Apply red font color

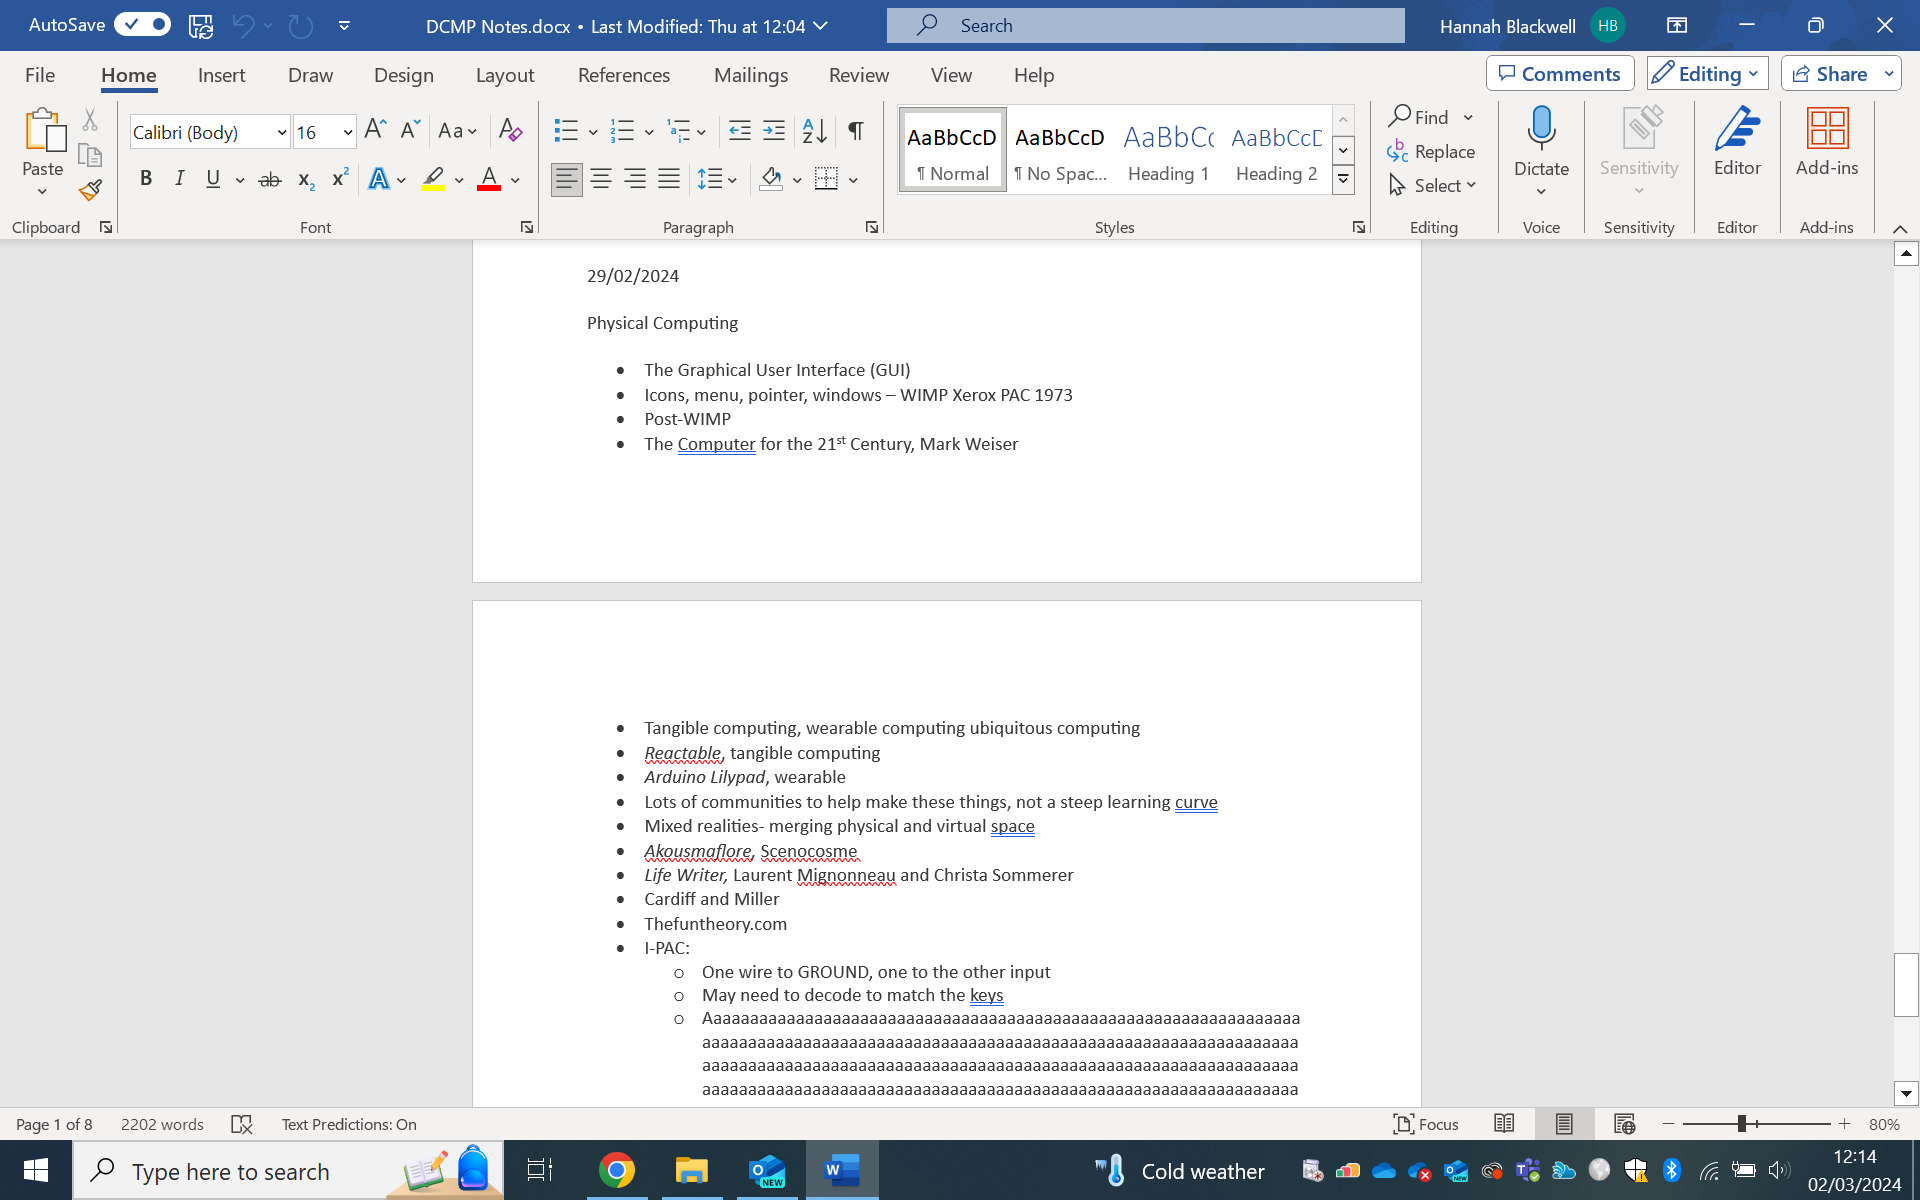pos(489,180)
